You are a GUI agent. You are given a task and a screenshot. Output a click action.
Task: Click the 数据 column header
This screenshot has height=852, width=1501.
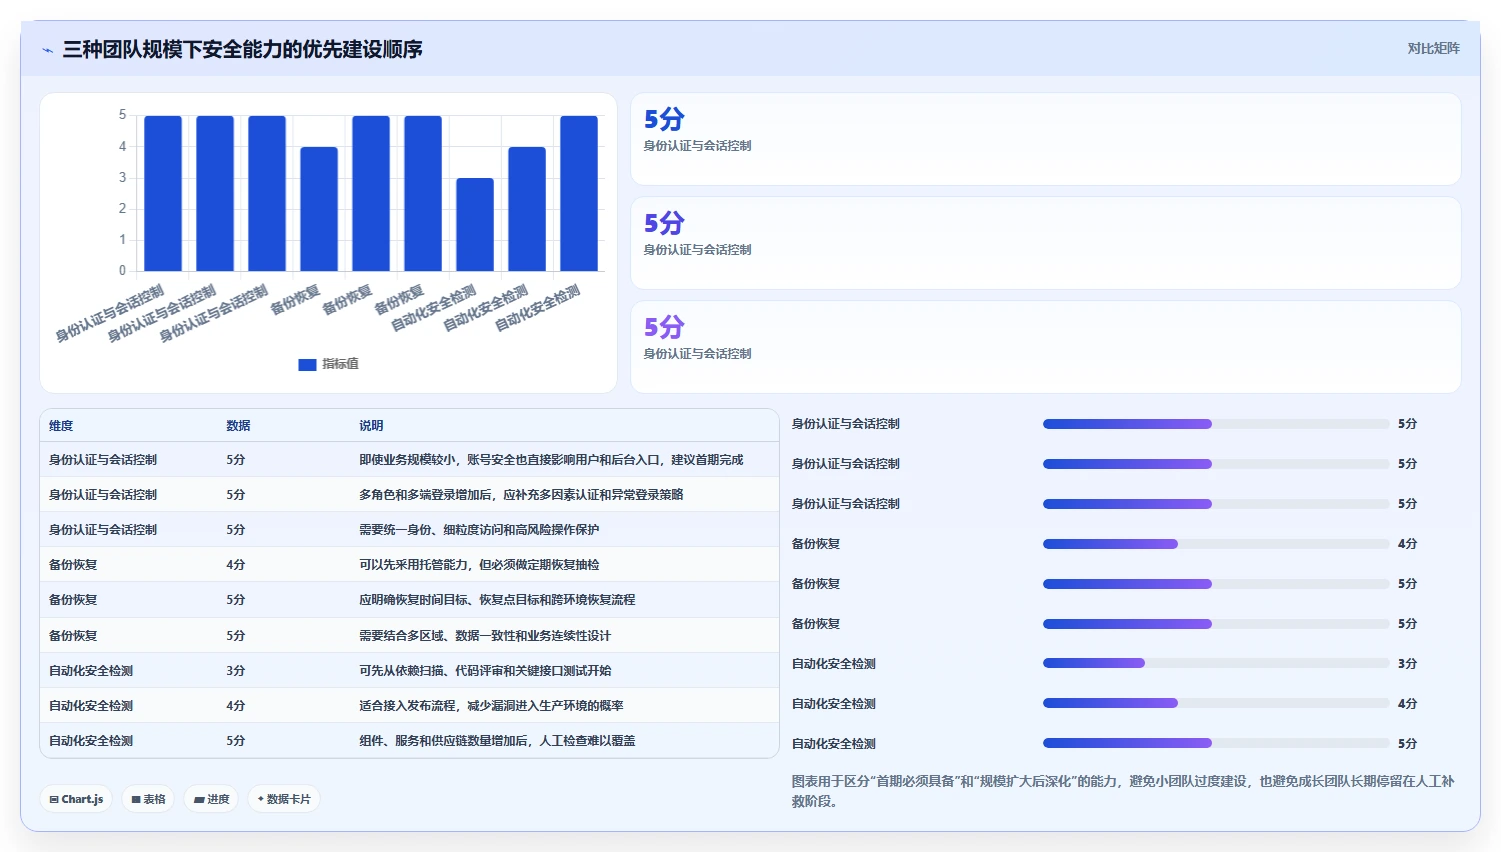click(238, 426)
